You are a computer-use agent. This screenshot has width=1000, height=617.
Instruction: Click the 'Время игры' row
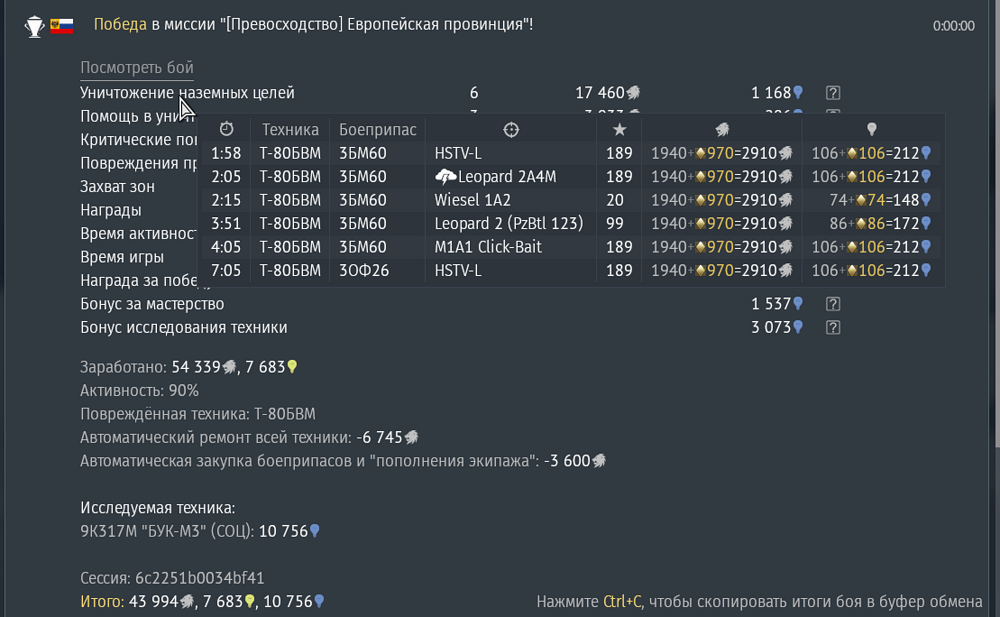122,257
